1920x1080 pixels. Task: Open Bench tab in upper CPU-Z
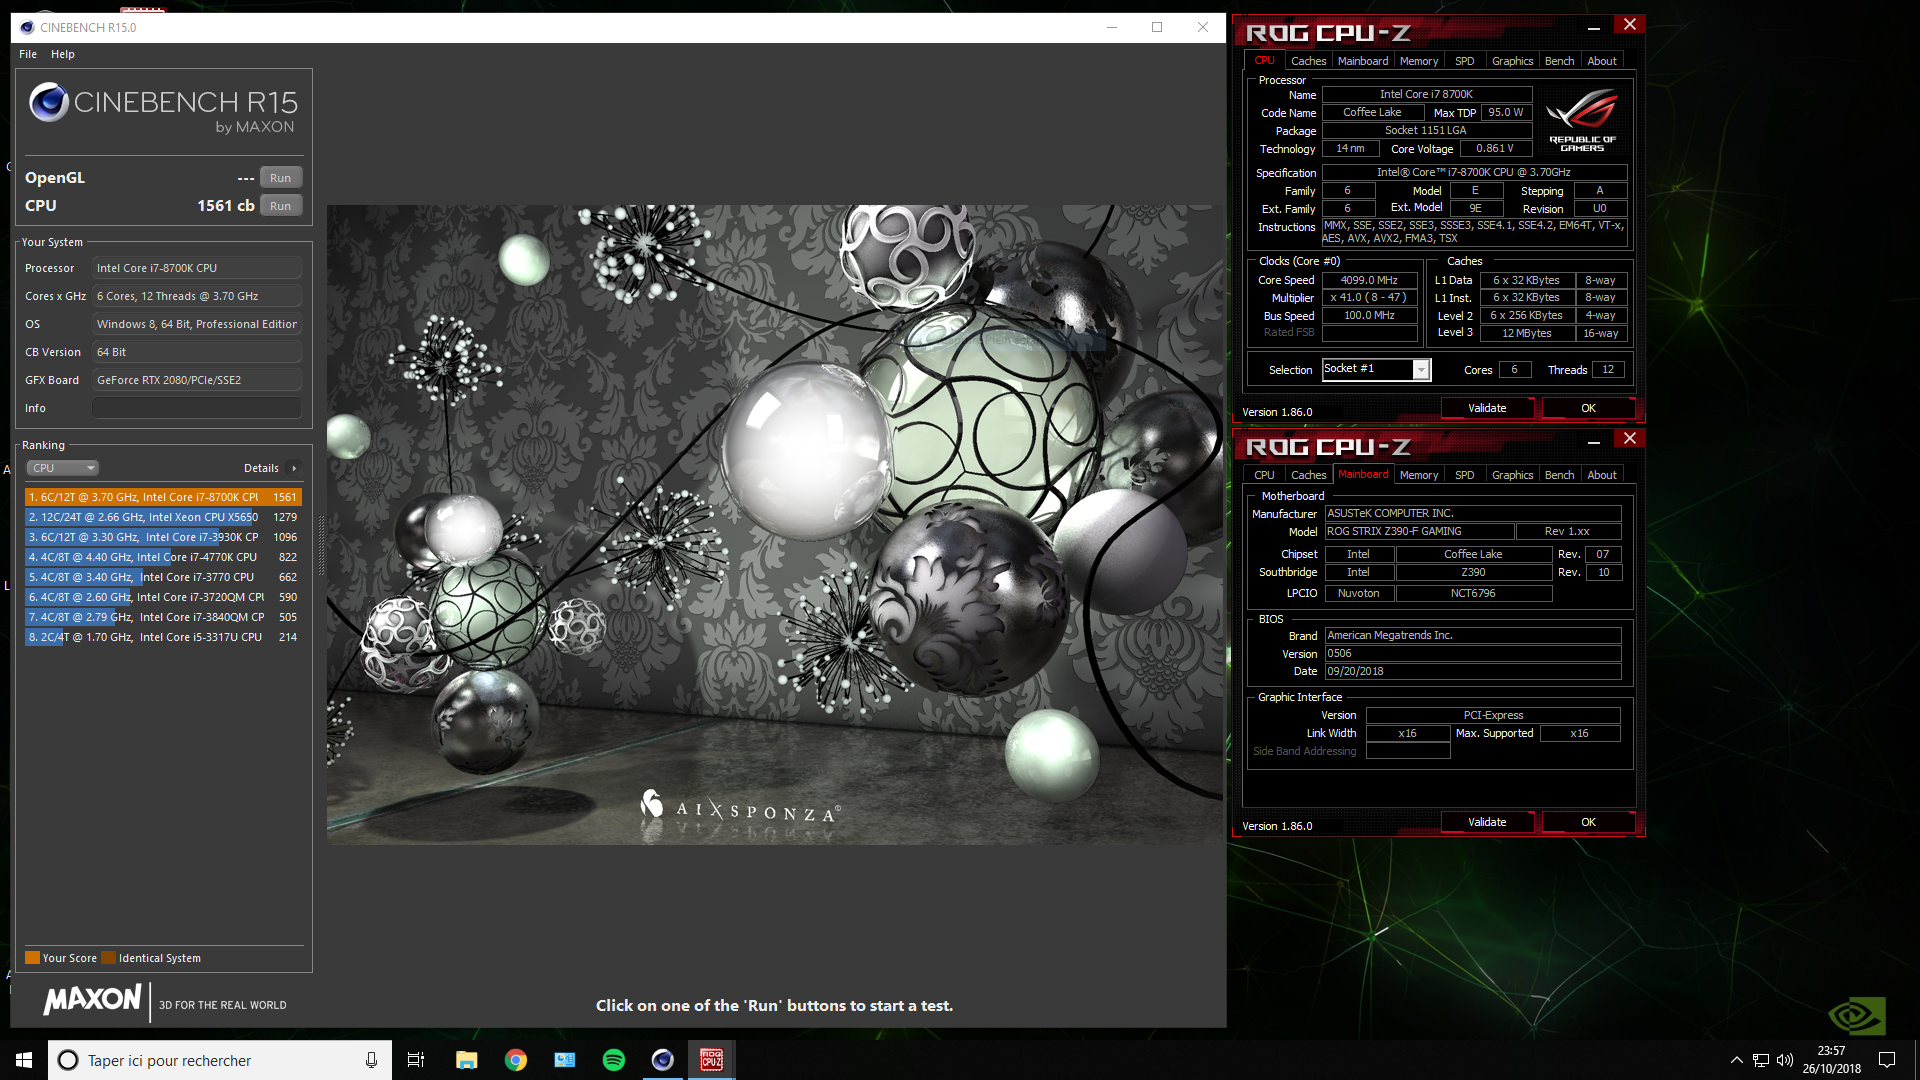[1559, 61]
